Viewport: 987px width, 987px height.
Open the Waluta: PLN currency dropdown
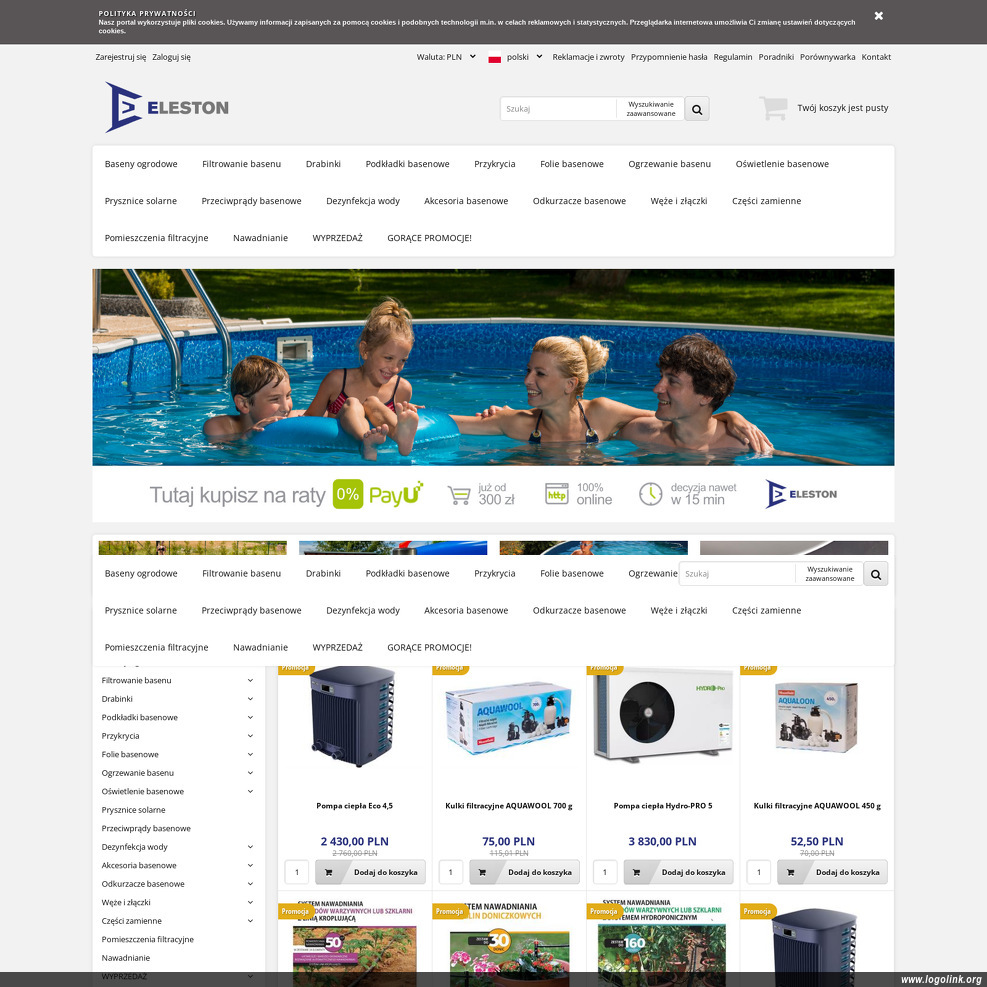pos(446,57)
